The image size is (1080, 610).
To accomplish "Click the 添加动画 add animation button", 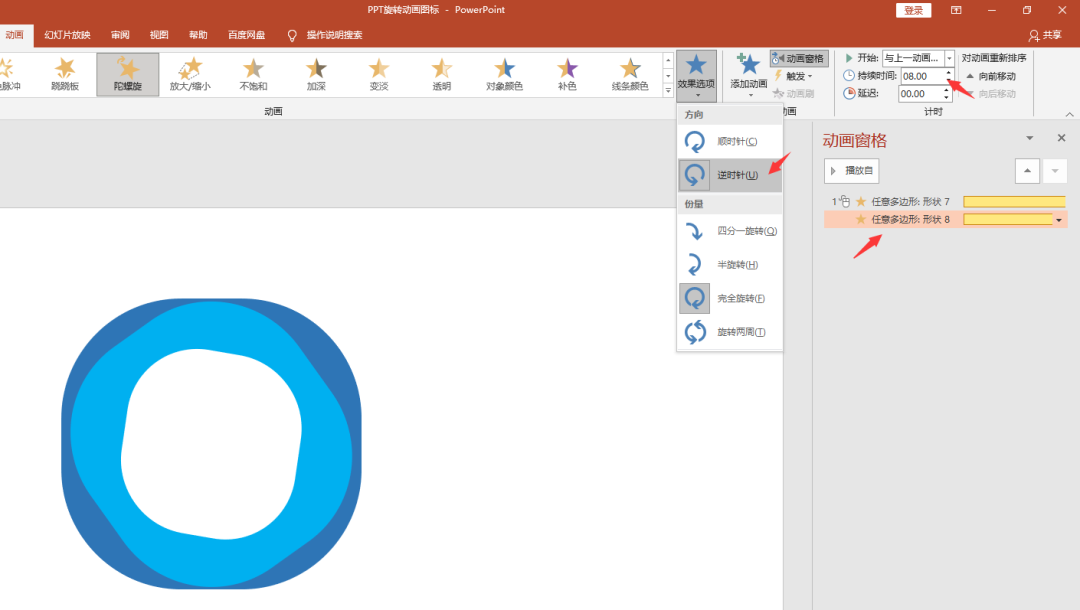I will pyautogui.click(x=748, y=75).
